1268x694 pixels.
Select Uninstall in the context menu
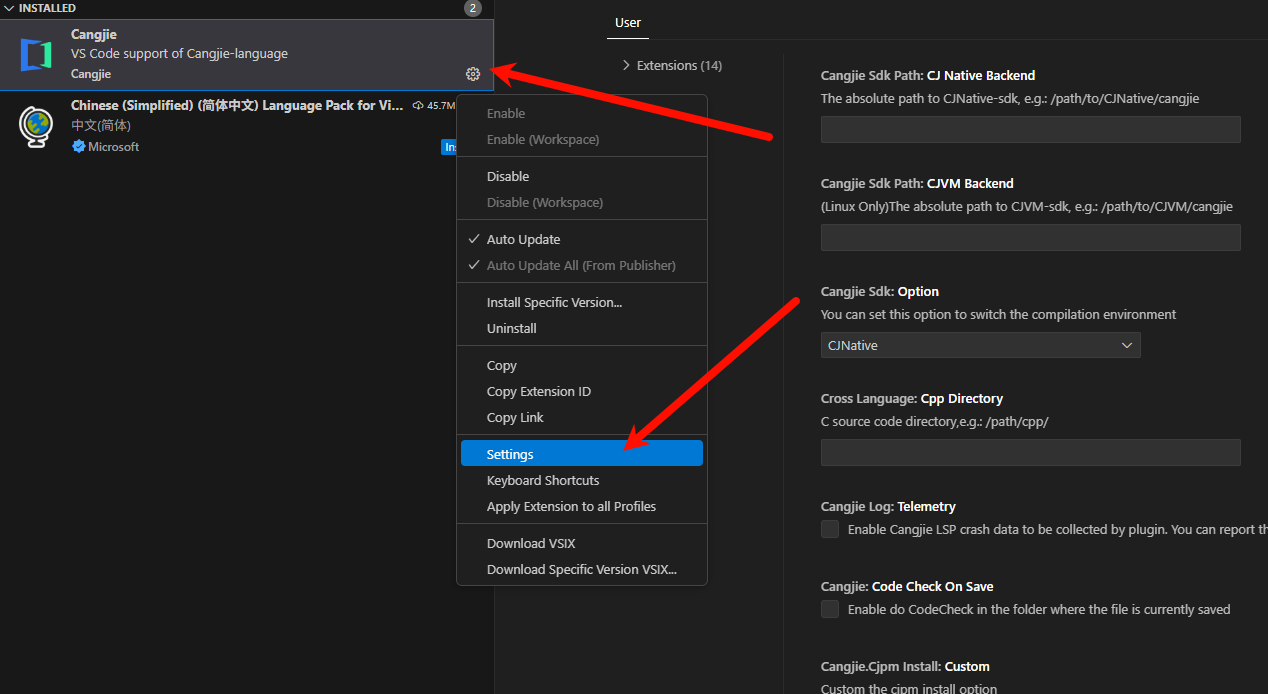pos(582,328)
